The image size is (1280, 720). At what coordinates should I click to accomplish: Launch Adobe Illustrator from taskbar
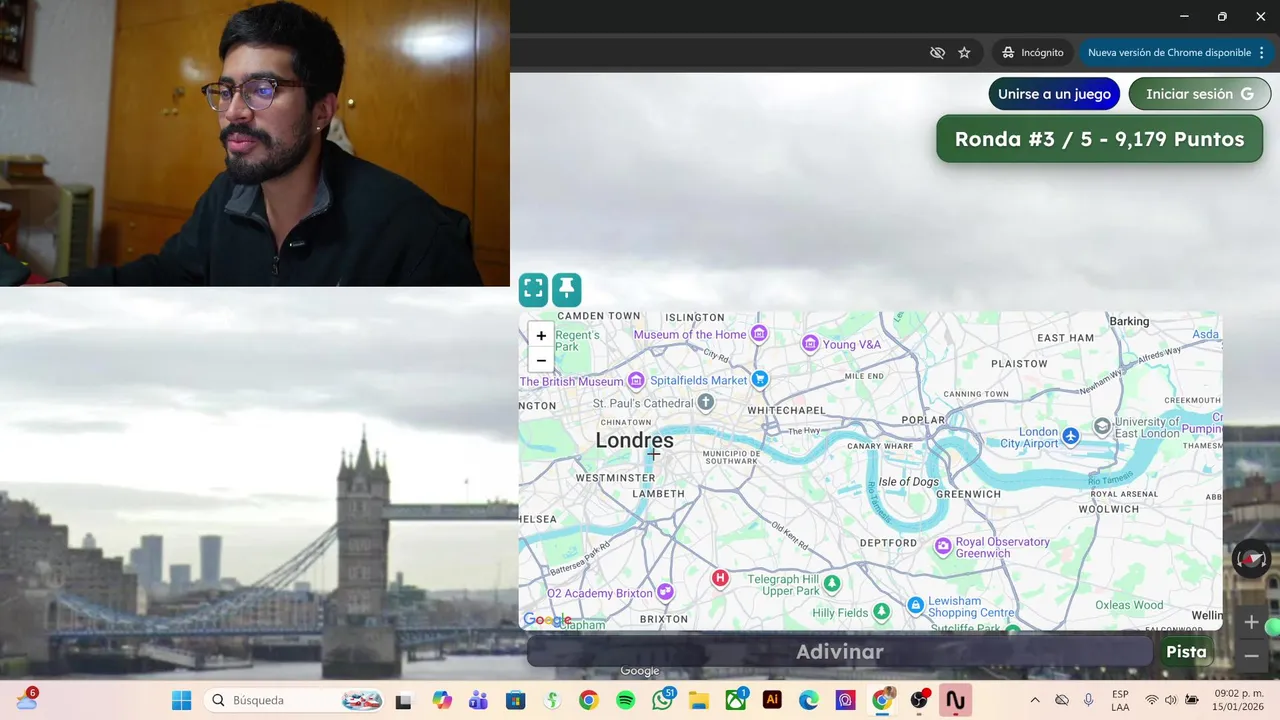tap(772, 700)
